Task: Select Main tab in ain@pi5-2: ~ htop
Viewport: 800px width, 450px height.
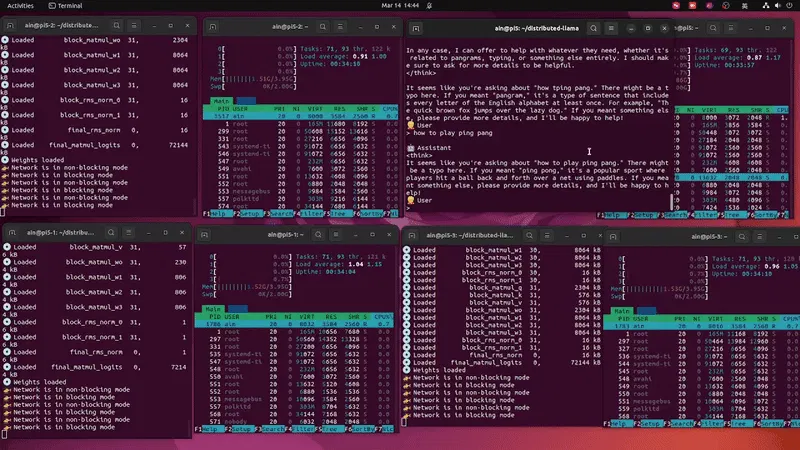Action: [x=221, y=101]
